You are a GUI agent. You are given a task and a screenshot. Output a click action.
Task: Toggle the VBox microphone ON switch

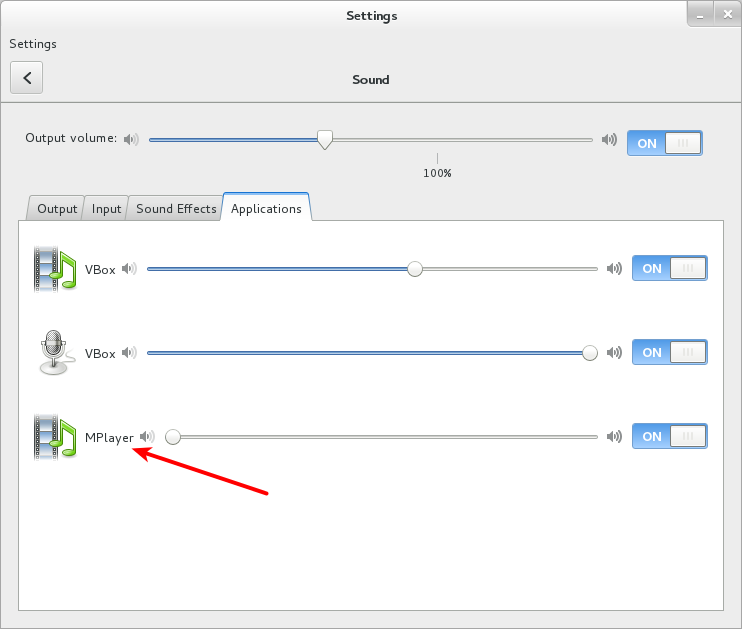pyautogui.click(x=670, y=352)
